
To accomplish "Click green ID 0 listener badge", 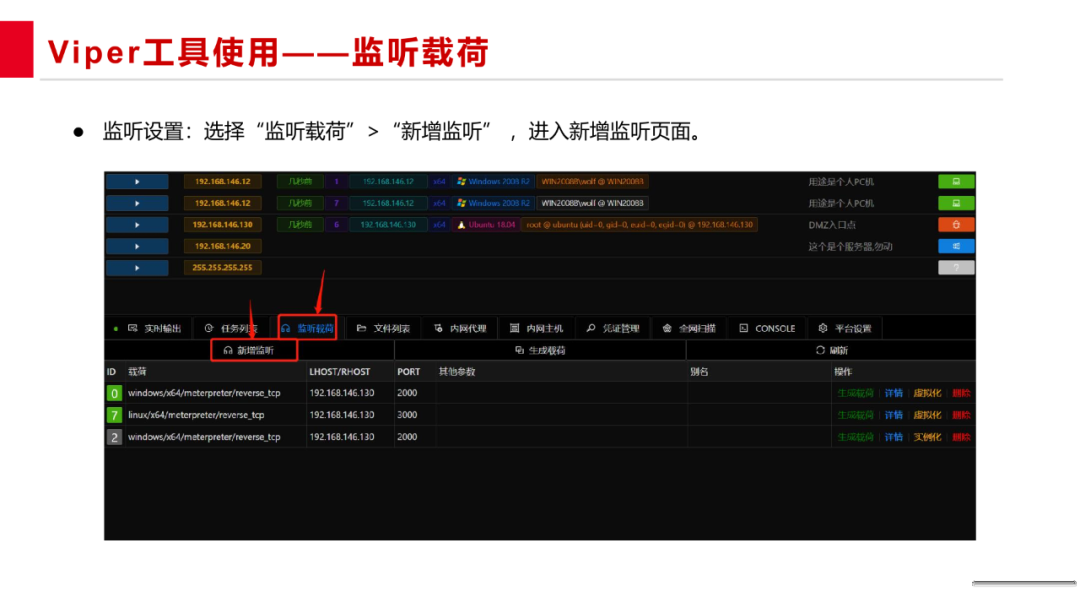I will pyautogui.click(x=114, y=393).
